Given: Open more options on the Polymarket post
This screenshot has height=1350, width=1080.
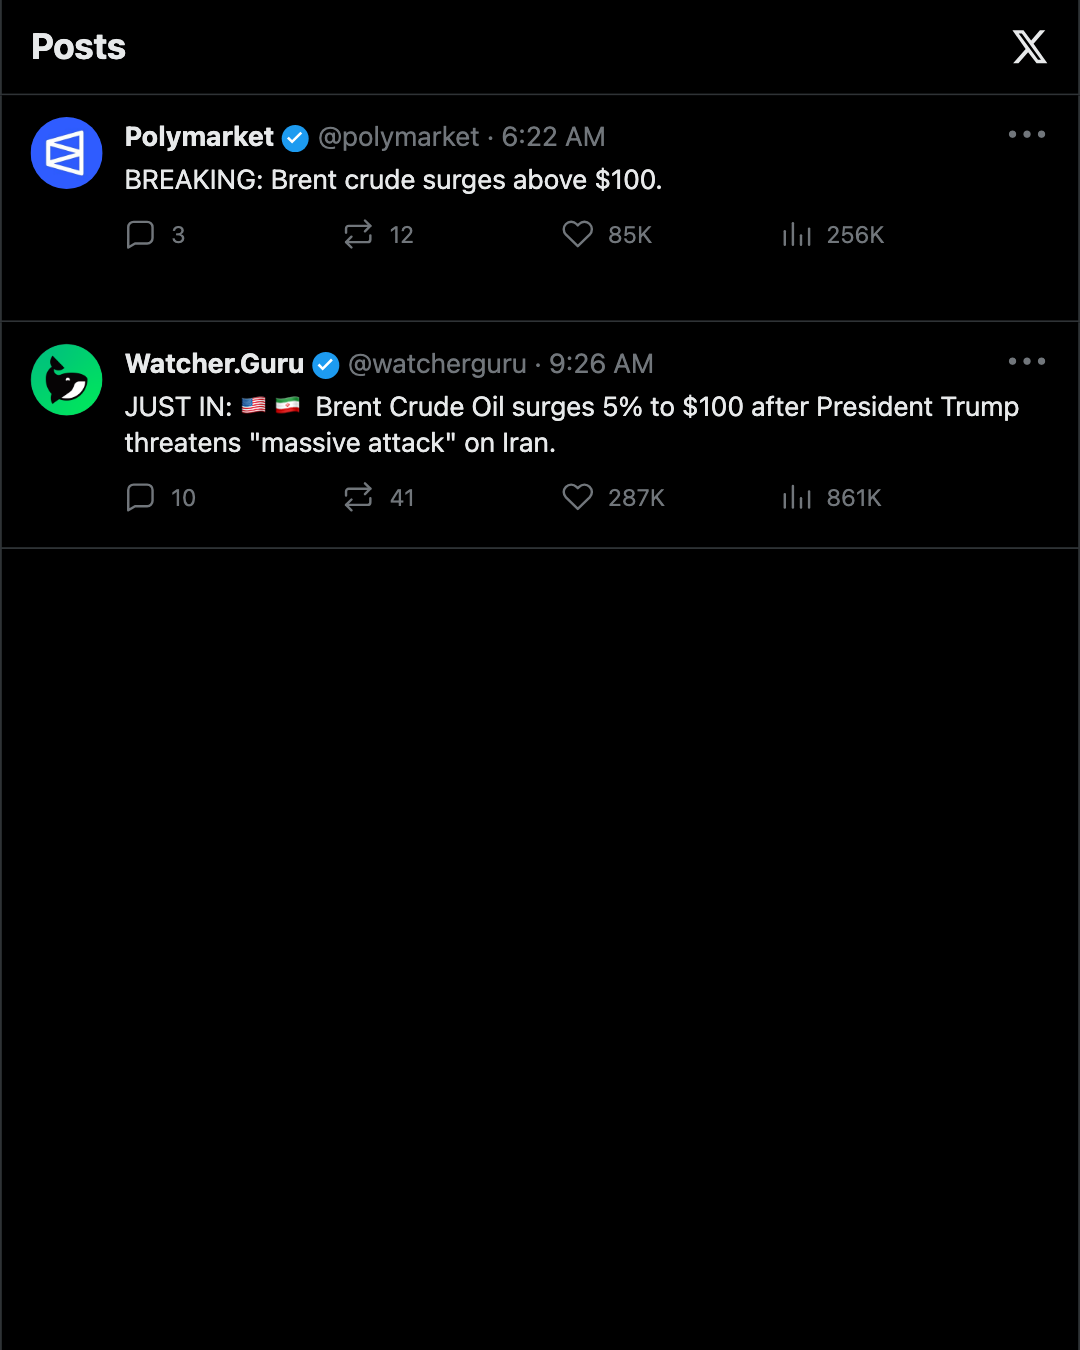Looking at the screenshot, I should click(x=1027, y=134).
